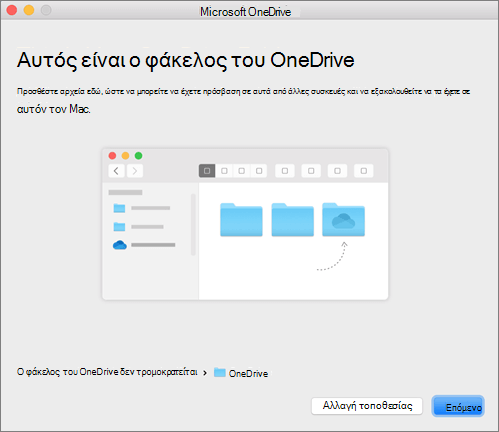Screen dimensions: 499x432
Task: Click the Finder illustration image
Action: (245, 224)
